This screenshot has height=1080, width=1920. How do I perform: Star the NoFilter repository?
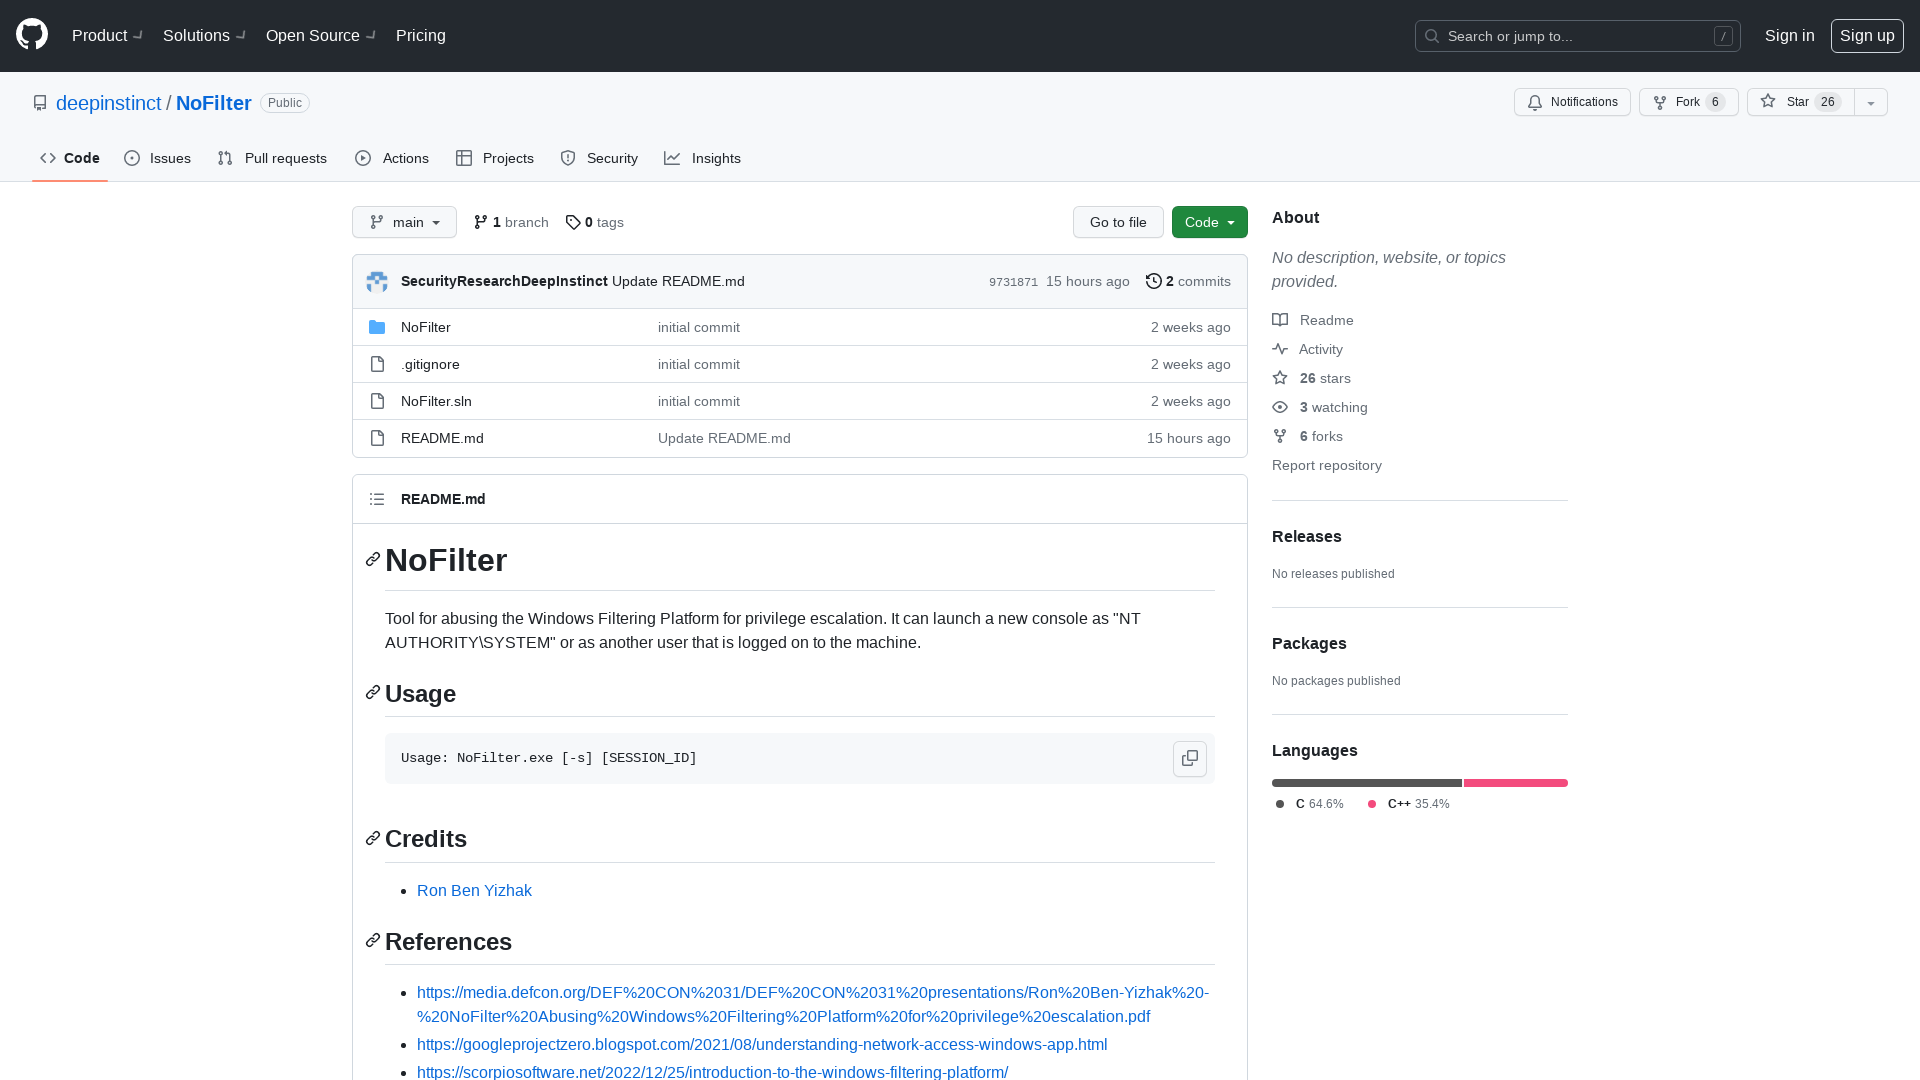point(1800,102)
